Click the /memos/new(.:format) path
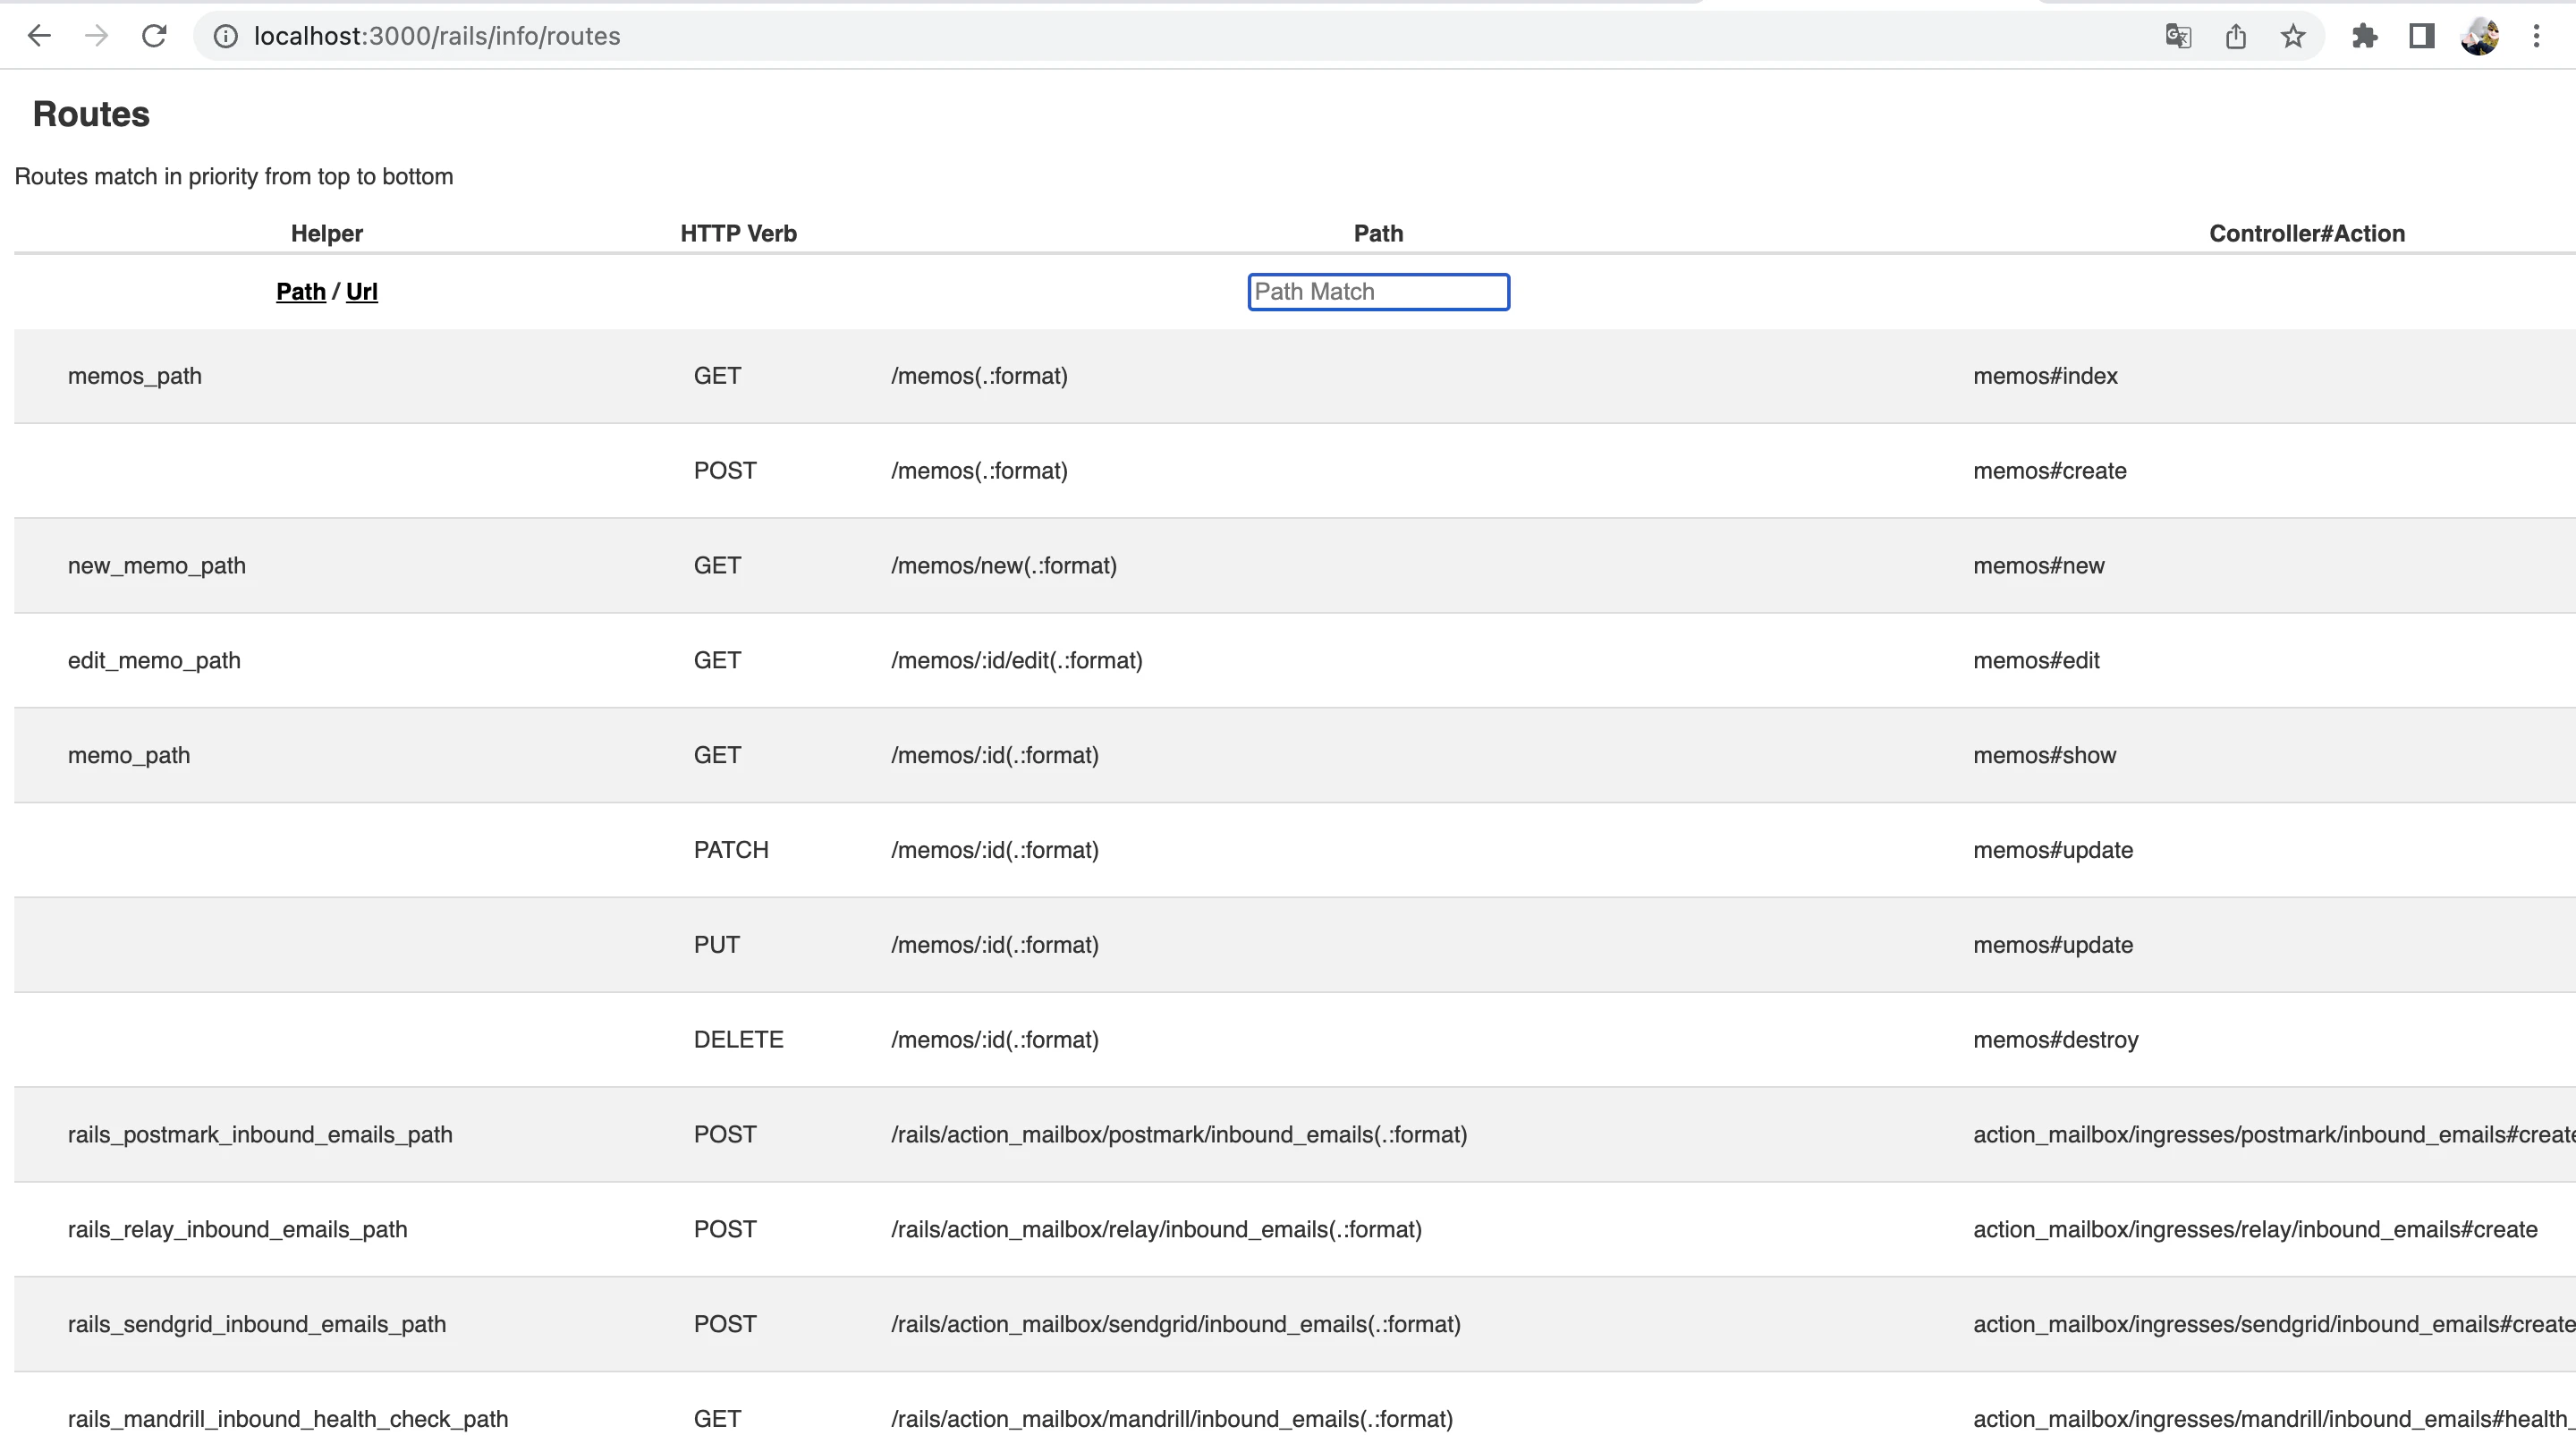This screenshot has height=1435, width=2576. click(x=1004, y=565)
